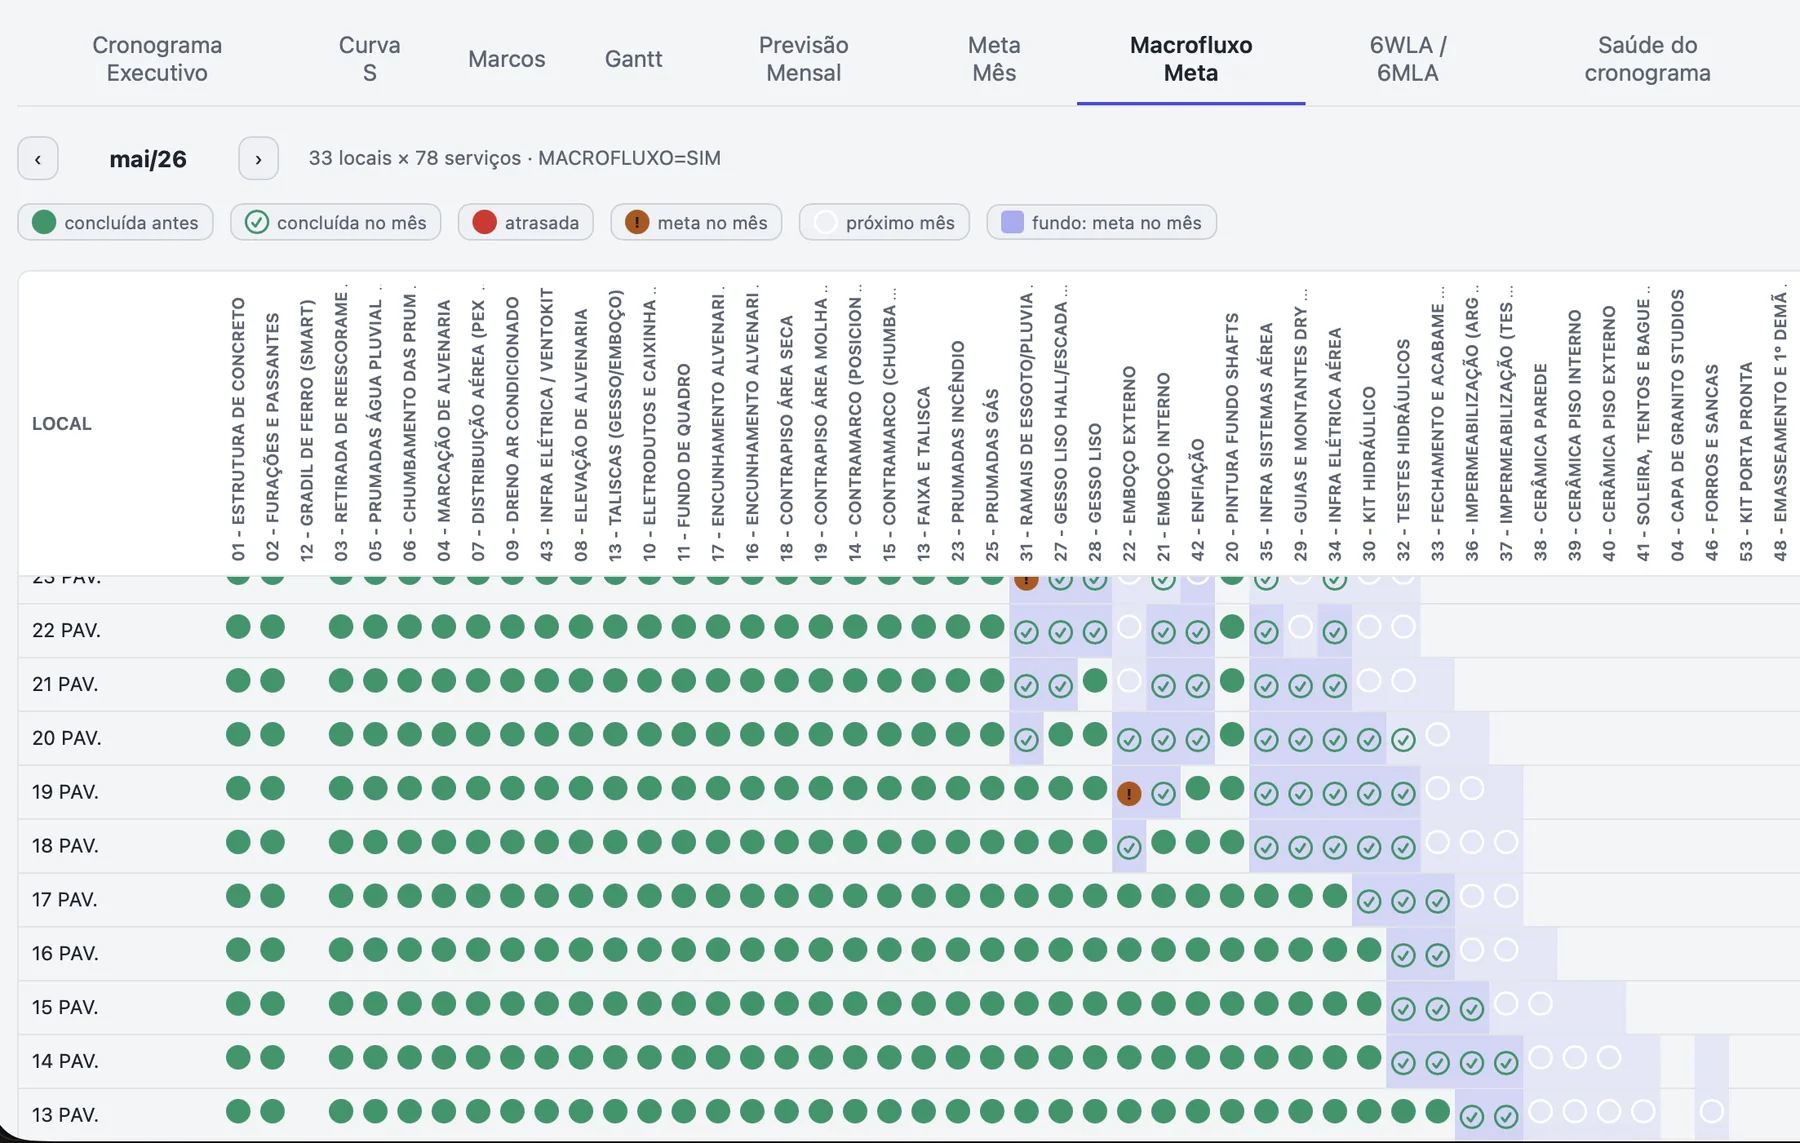Click the '17 PAV.' row label
This screenshot has height=1143, width=1800.
coord(66,901)
